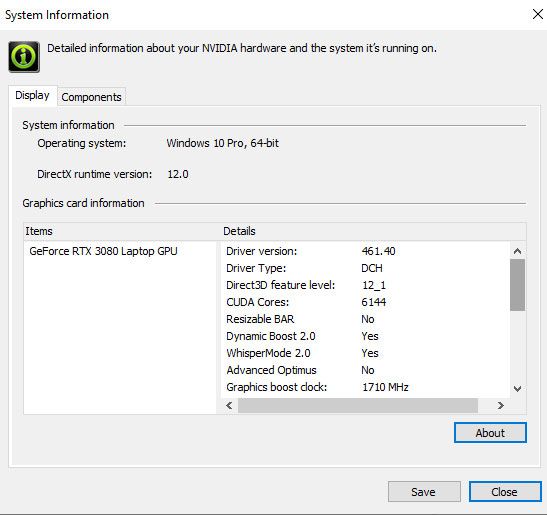Screen dimensions: 547x515
Task: Select GeForce RTX 3080 Laptop GPU item
Action: pyautogui.click(x=103, y=251)
